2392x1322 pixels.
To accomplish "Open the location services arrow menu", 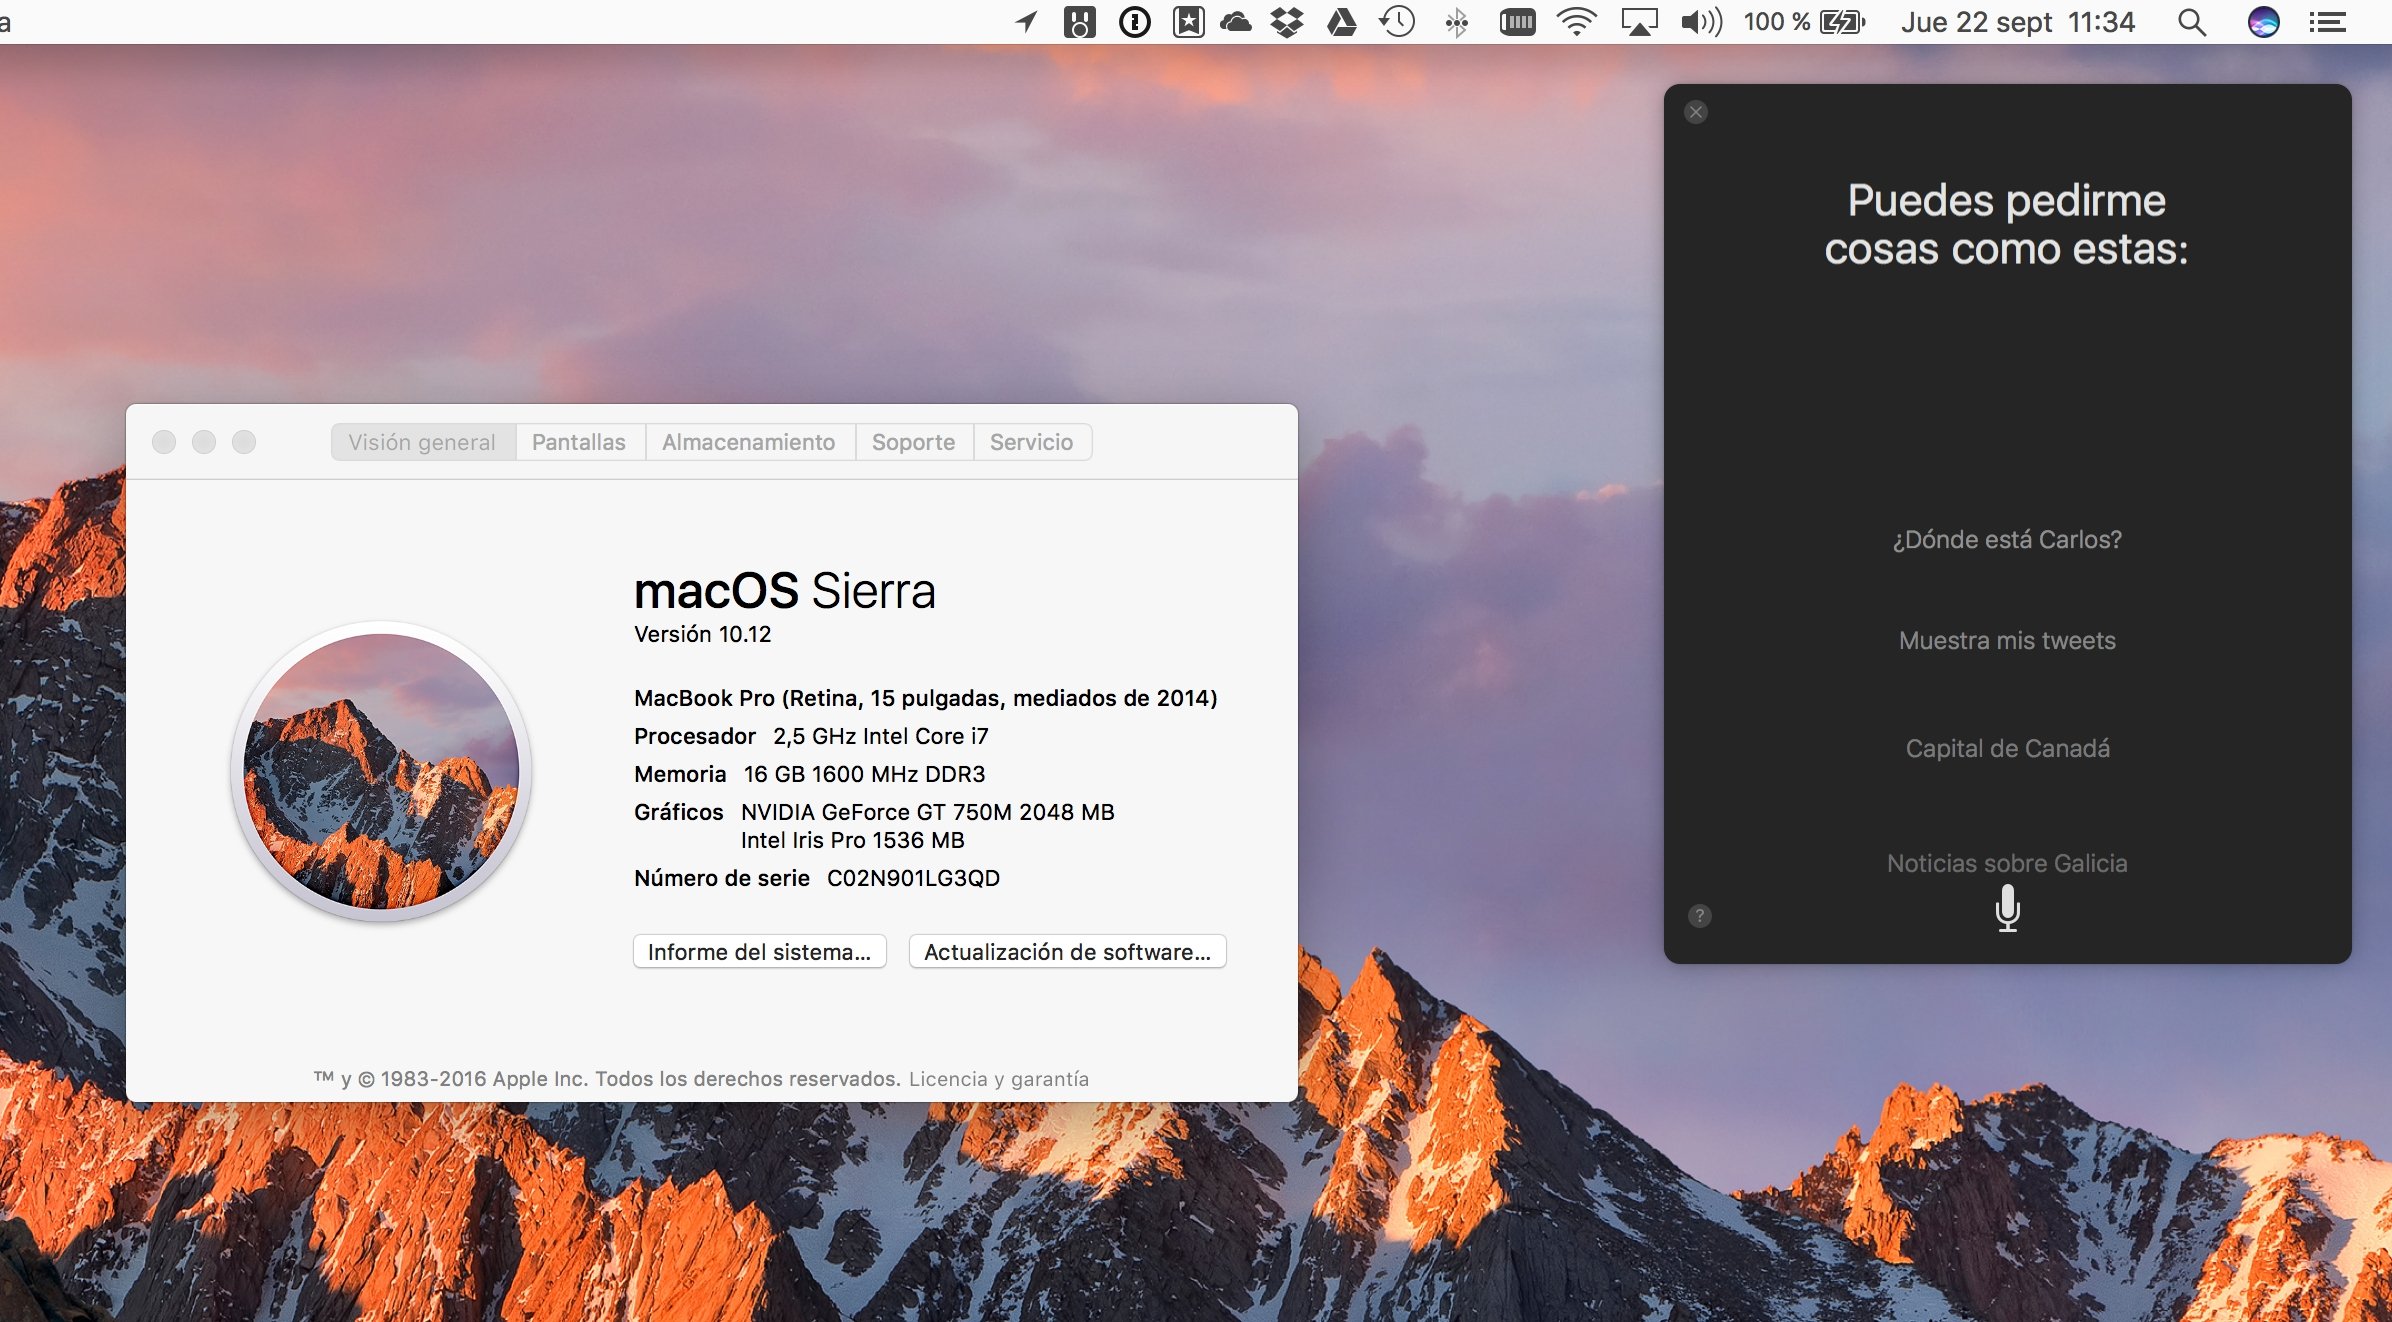I will click(1026, 22).
